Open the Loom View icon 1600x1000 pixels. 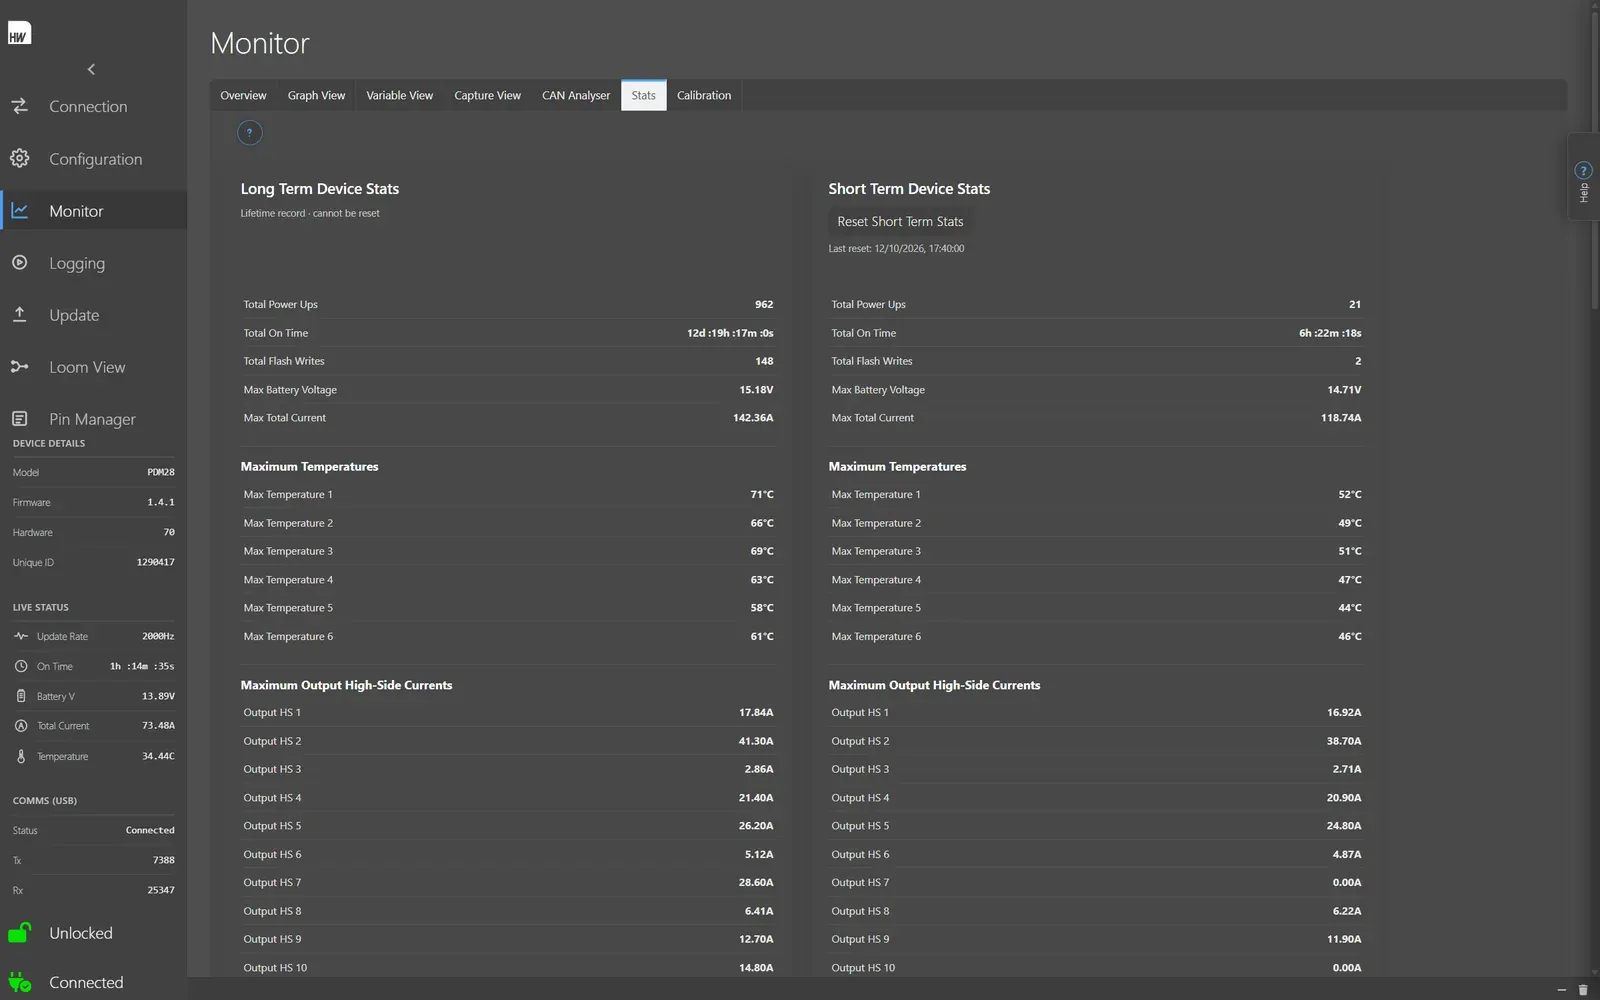(19, 366)
